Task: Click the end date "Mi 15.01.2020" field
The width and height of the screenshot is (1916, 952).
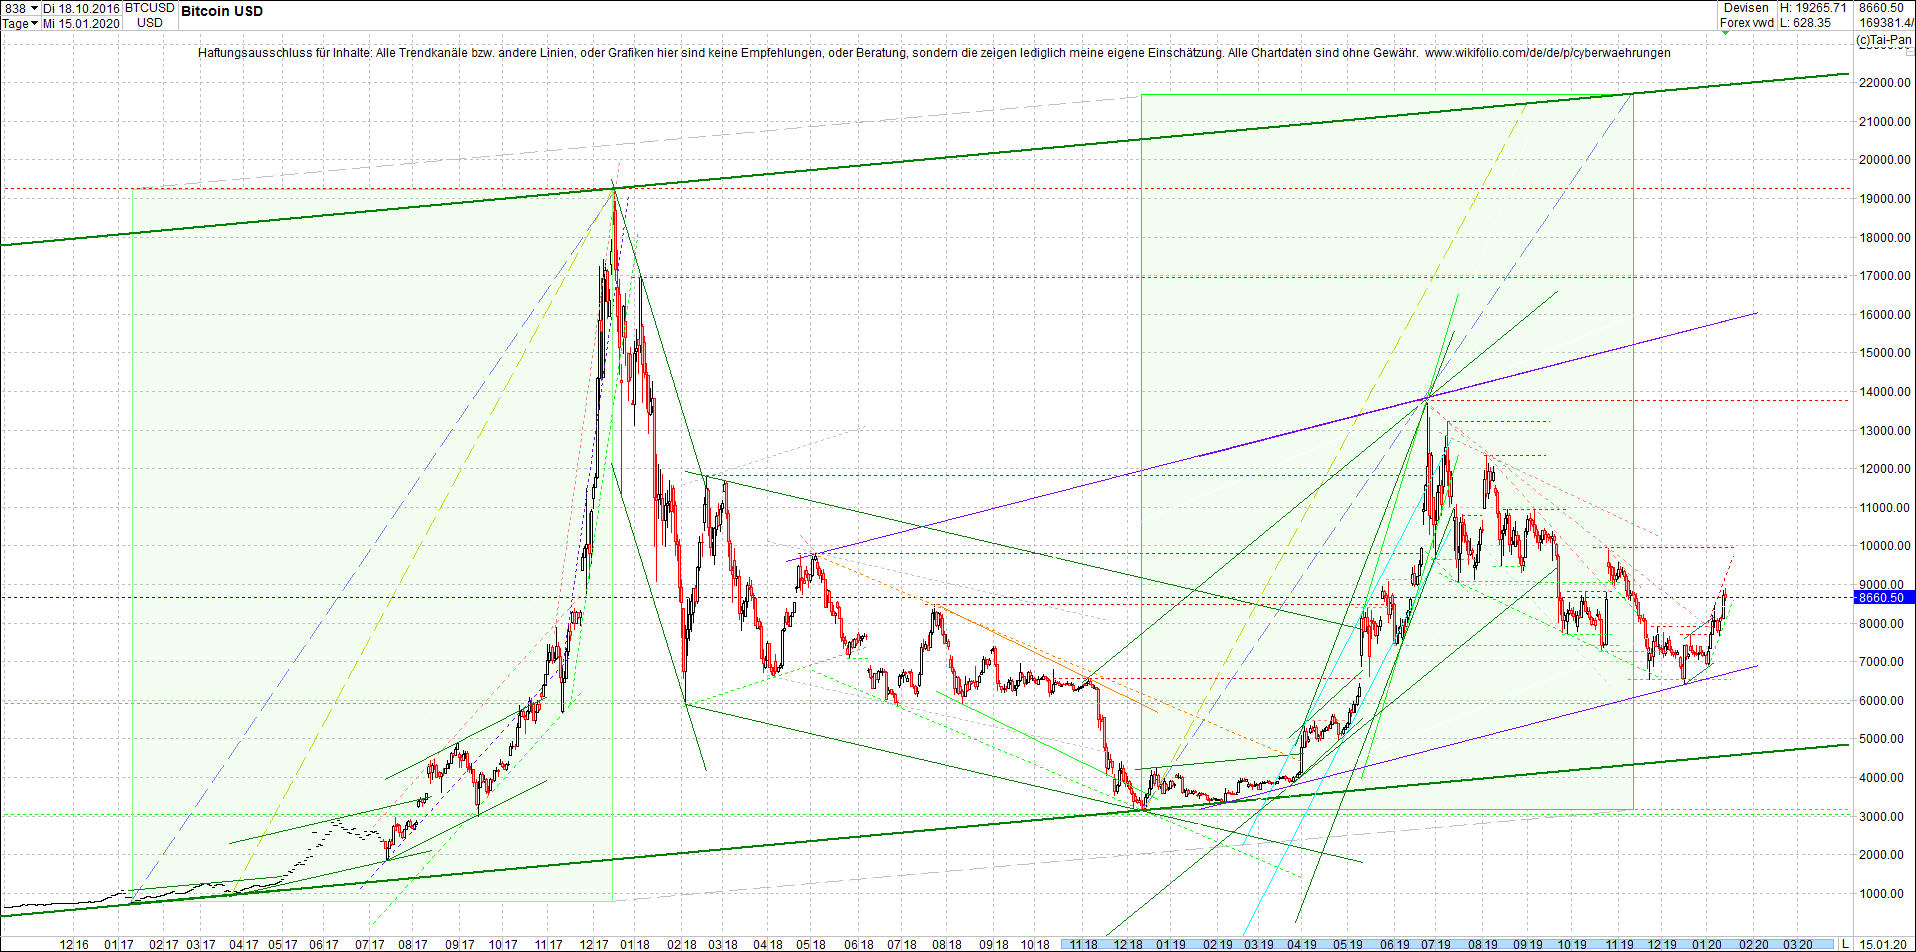Action: point(79,23)
